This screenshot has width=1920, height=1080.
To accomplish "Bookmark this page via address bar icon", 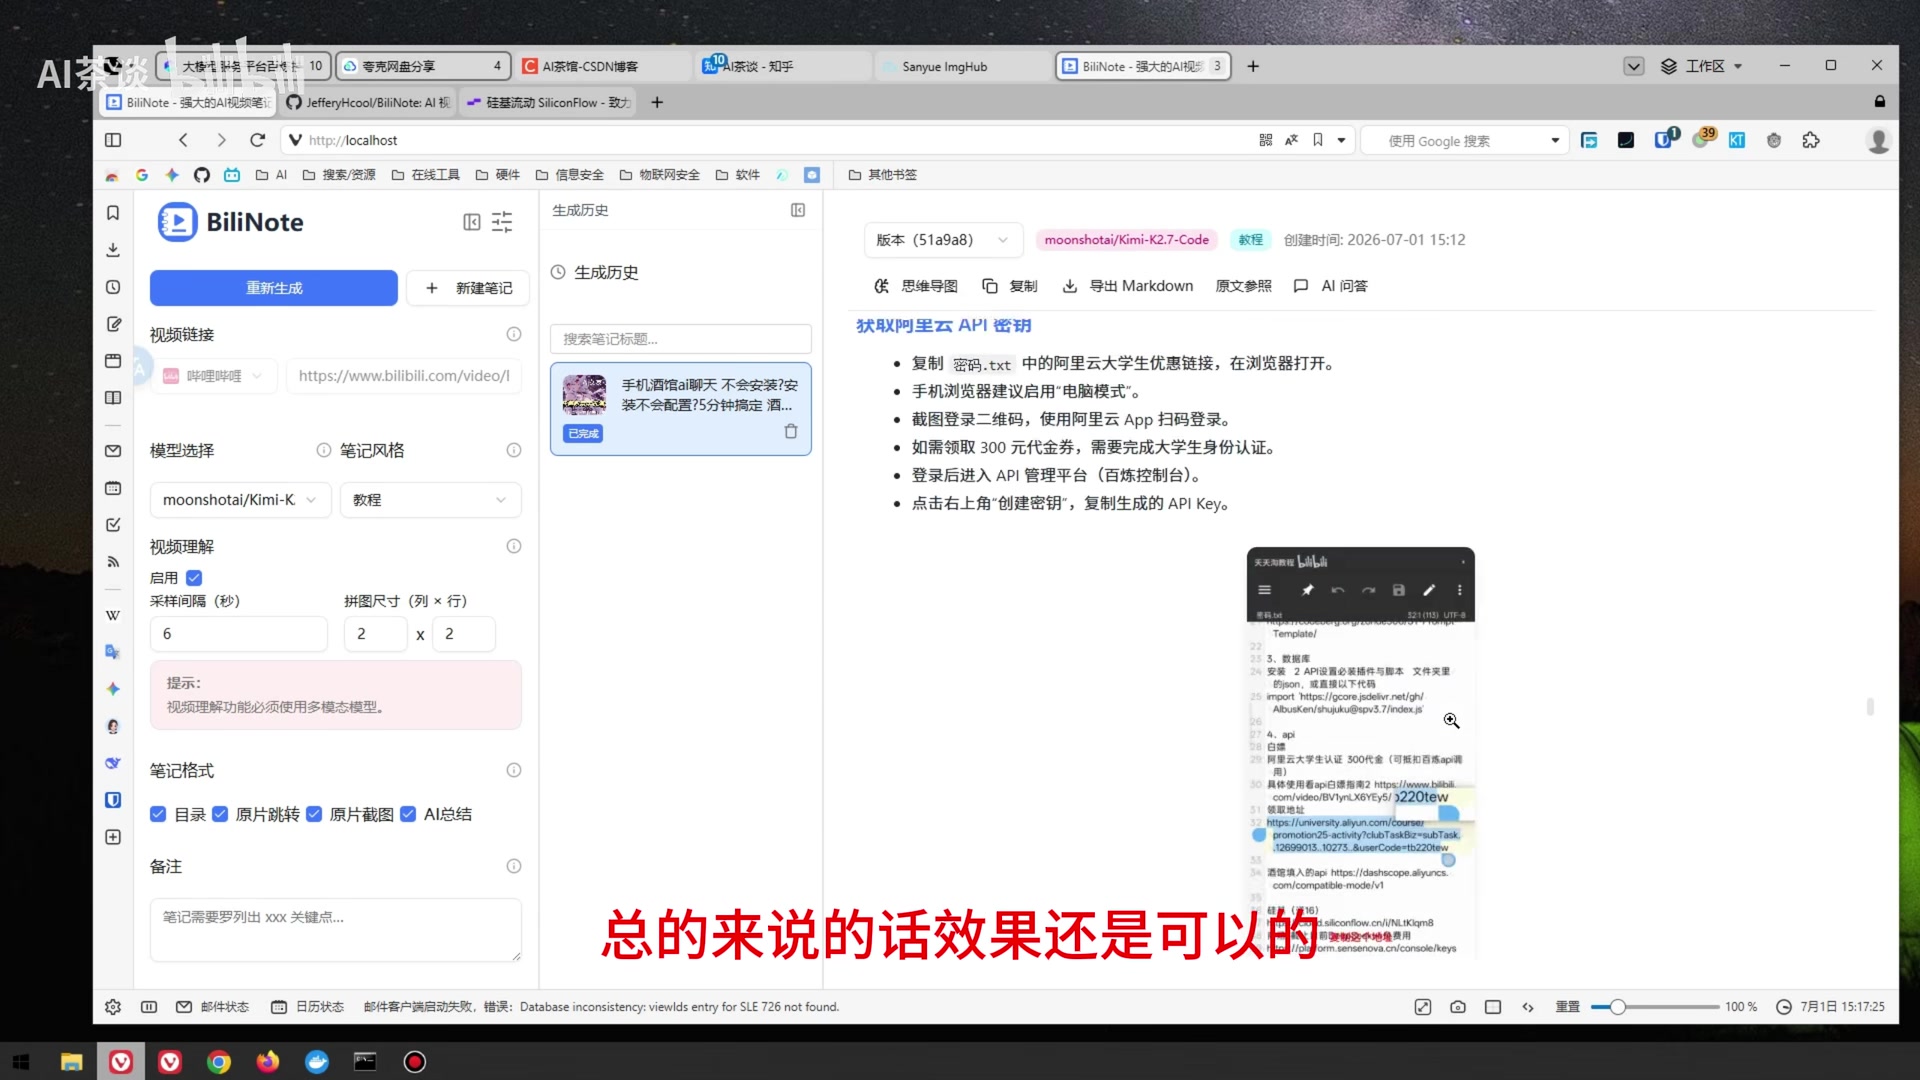I will (1318, 140).
